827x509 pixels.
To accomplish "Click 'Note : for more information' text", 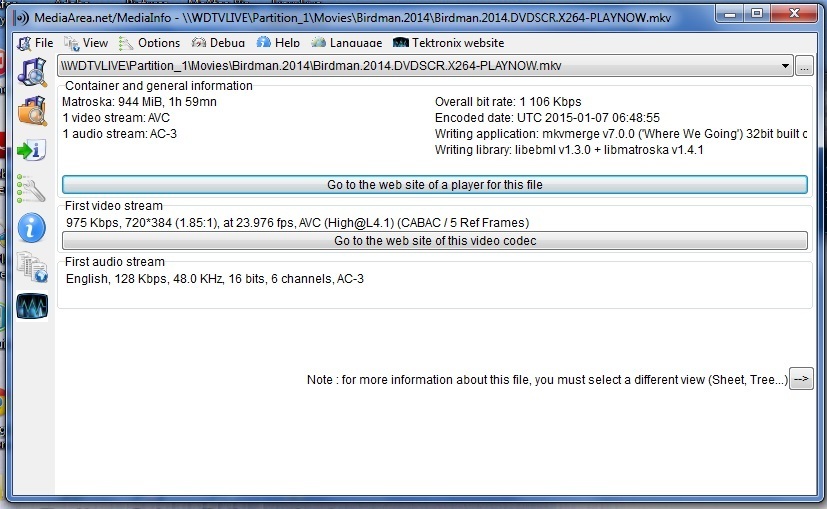I will click(547, 380).
